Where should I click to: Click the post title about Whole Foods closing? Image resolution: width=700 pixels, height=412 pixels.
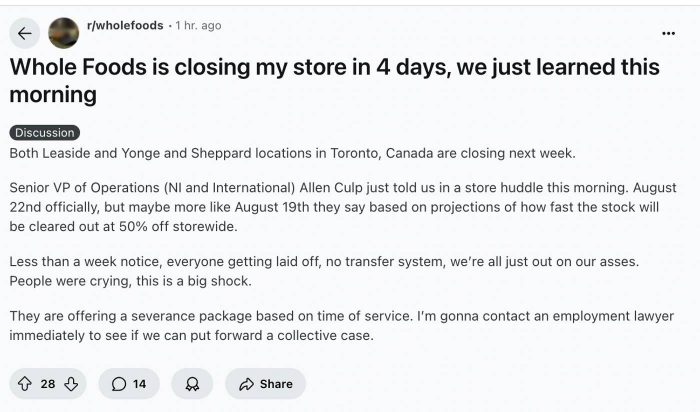tap(334, 80)
